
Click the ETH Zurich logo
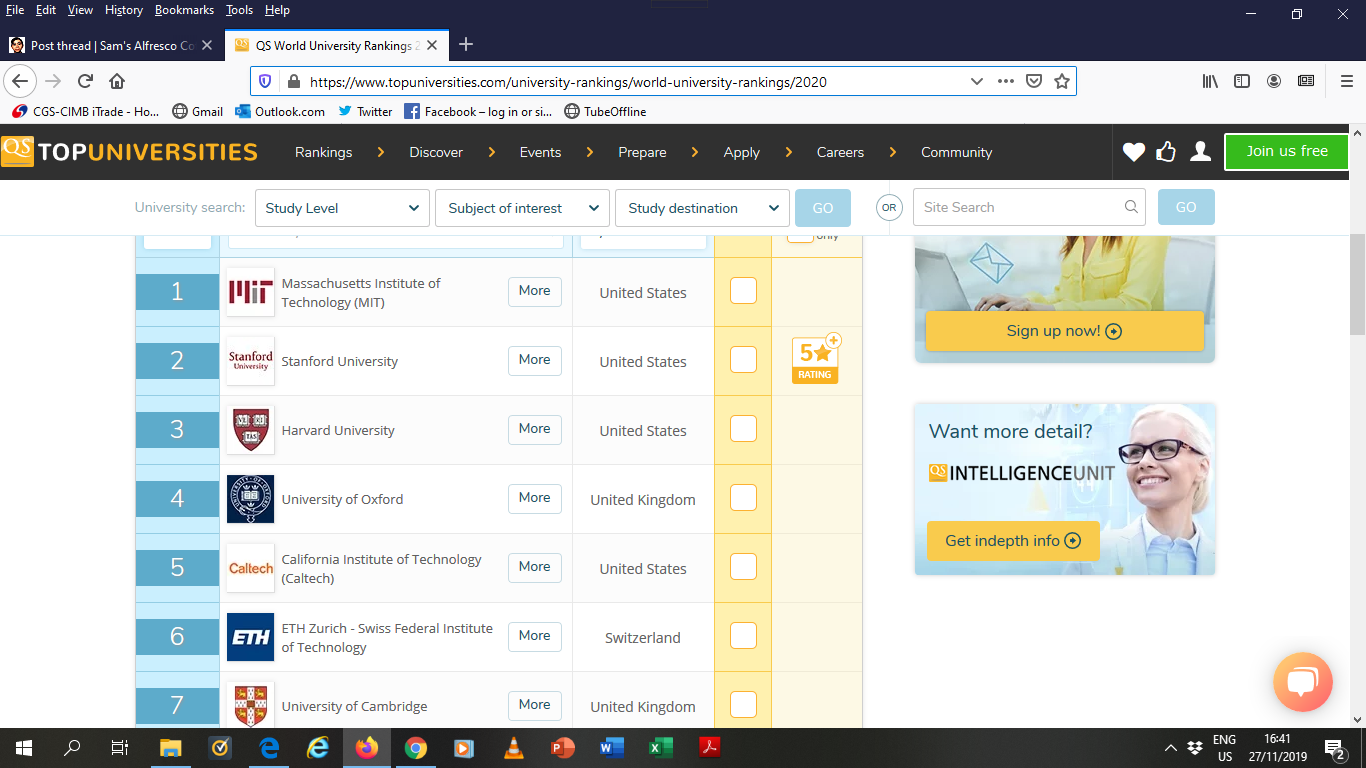[250, 637]
